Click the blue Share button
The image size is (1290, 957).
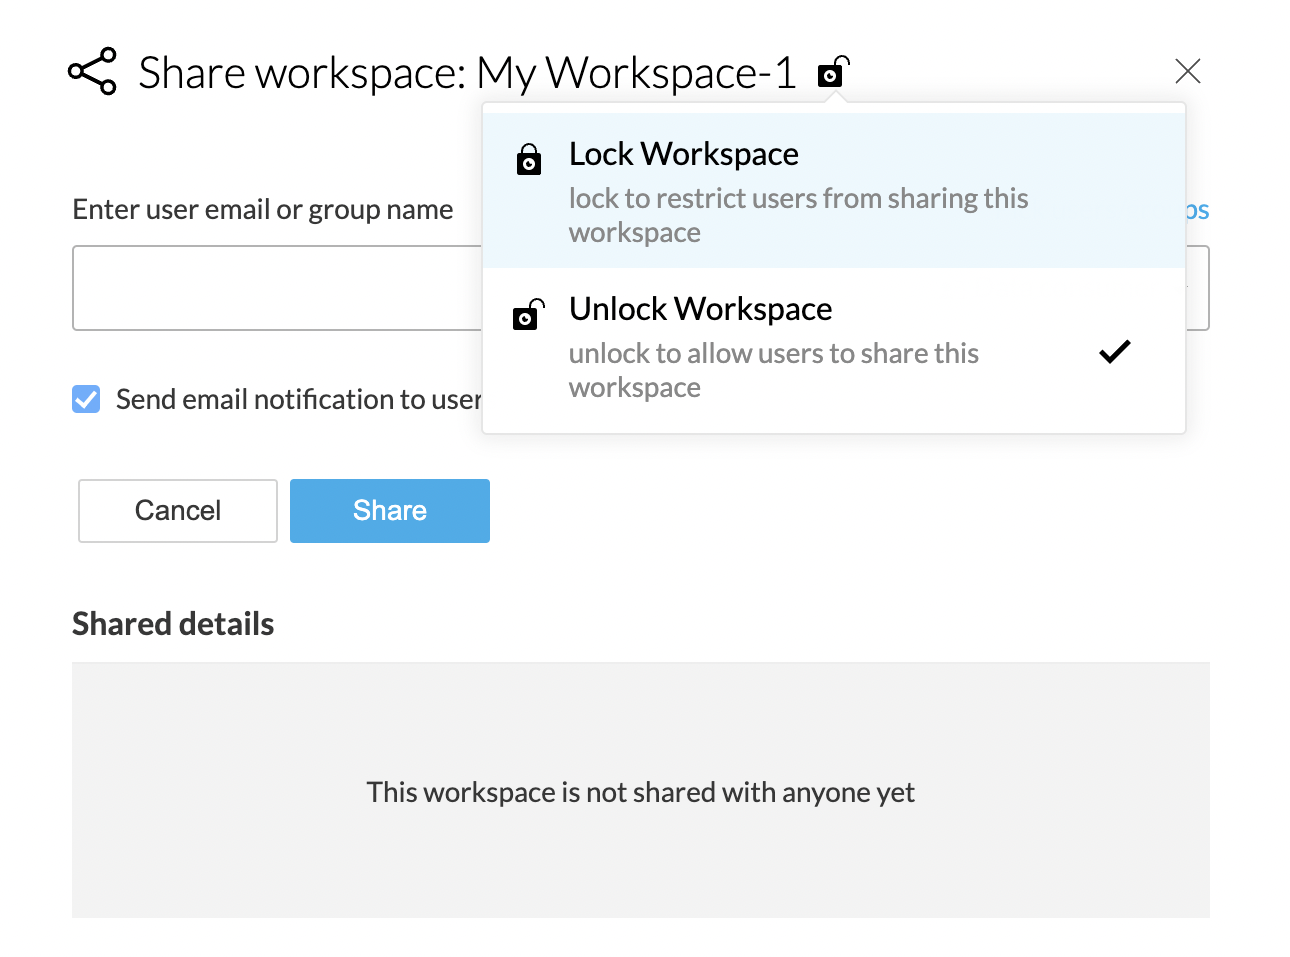click(390, 511)
